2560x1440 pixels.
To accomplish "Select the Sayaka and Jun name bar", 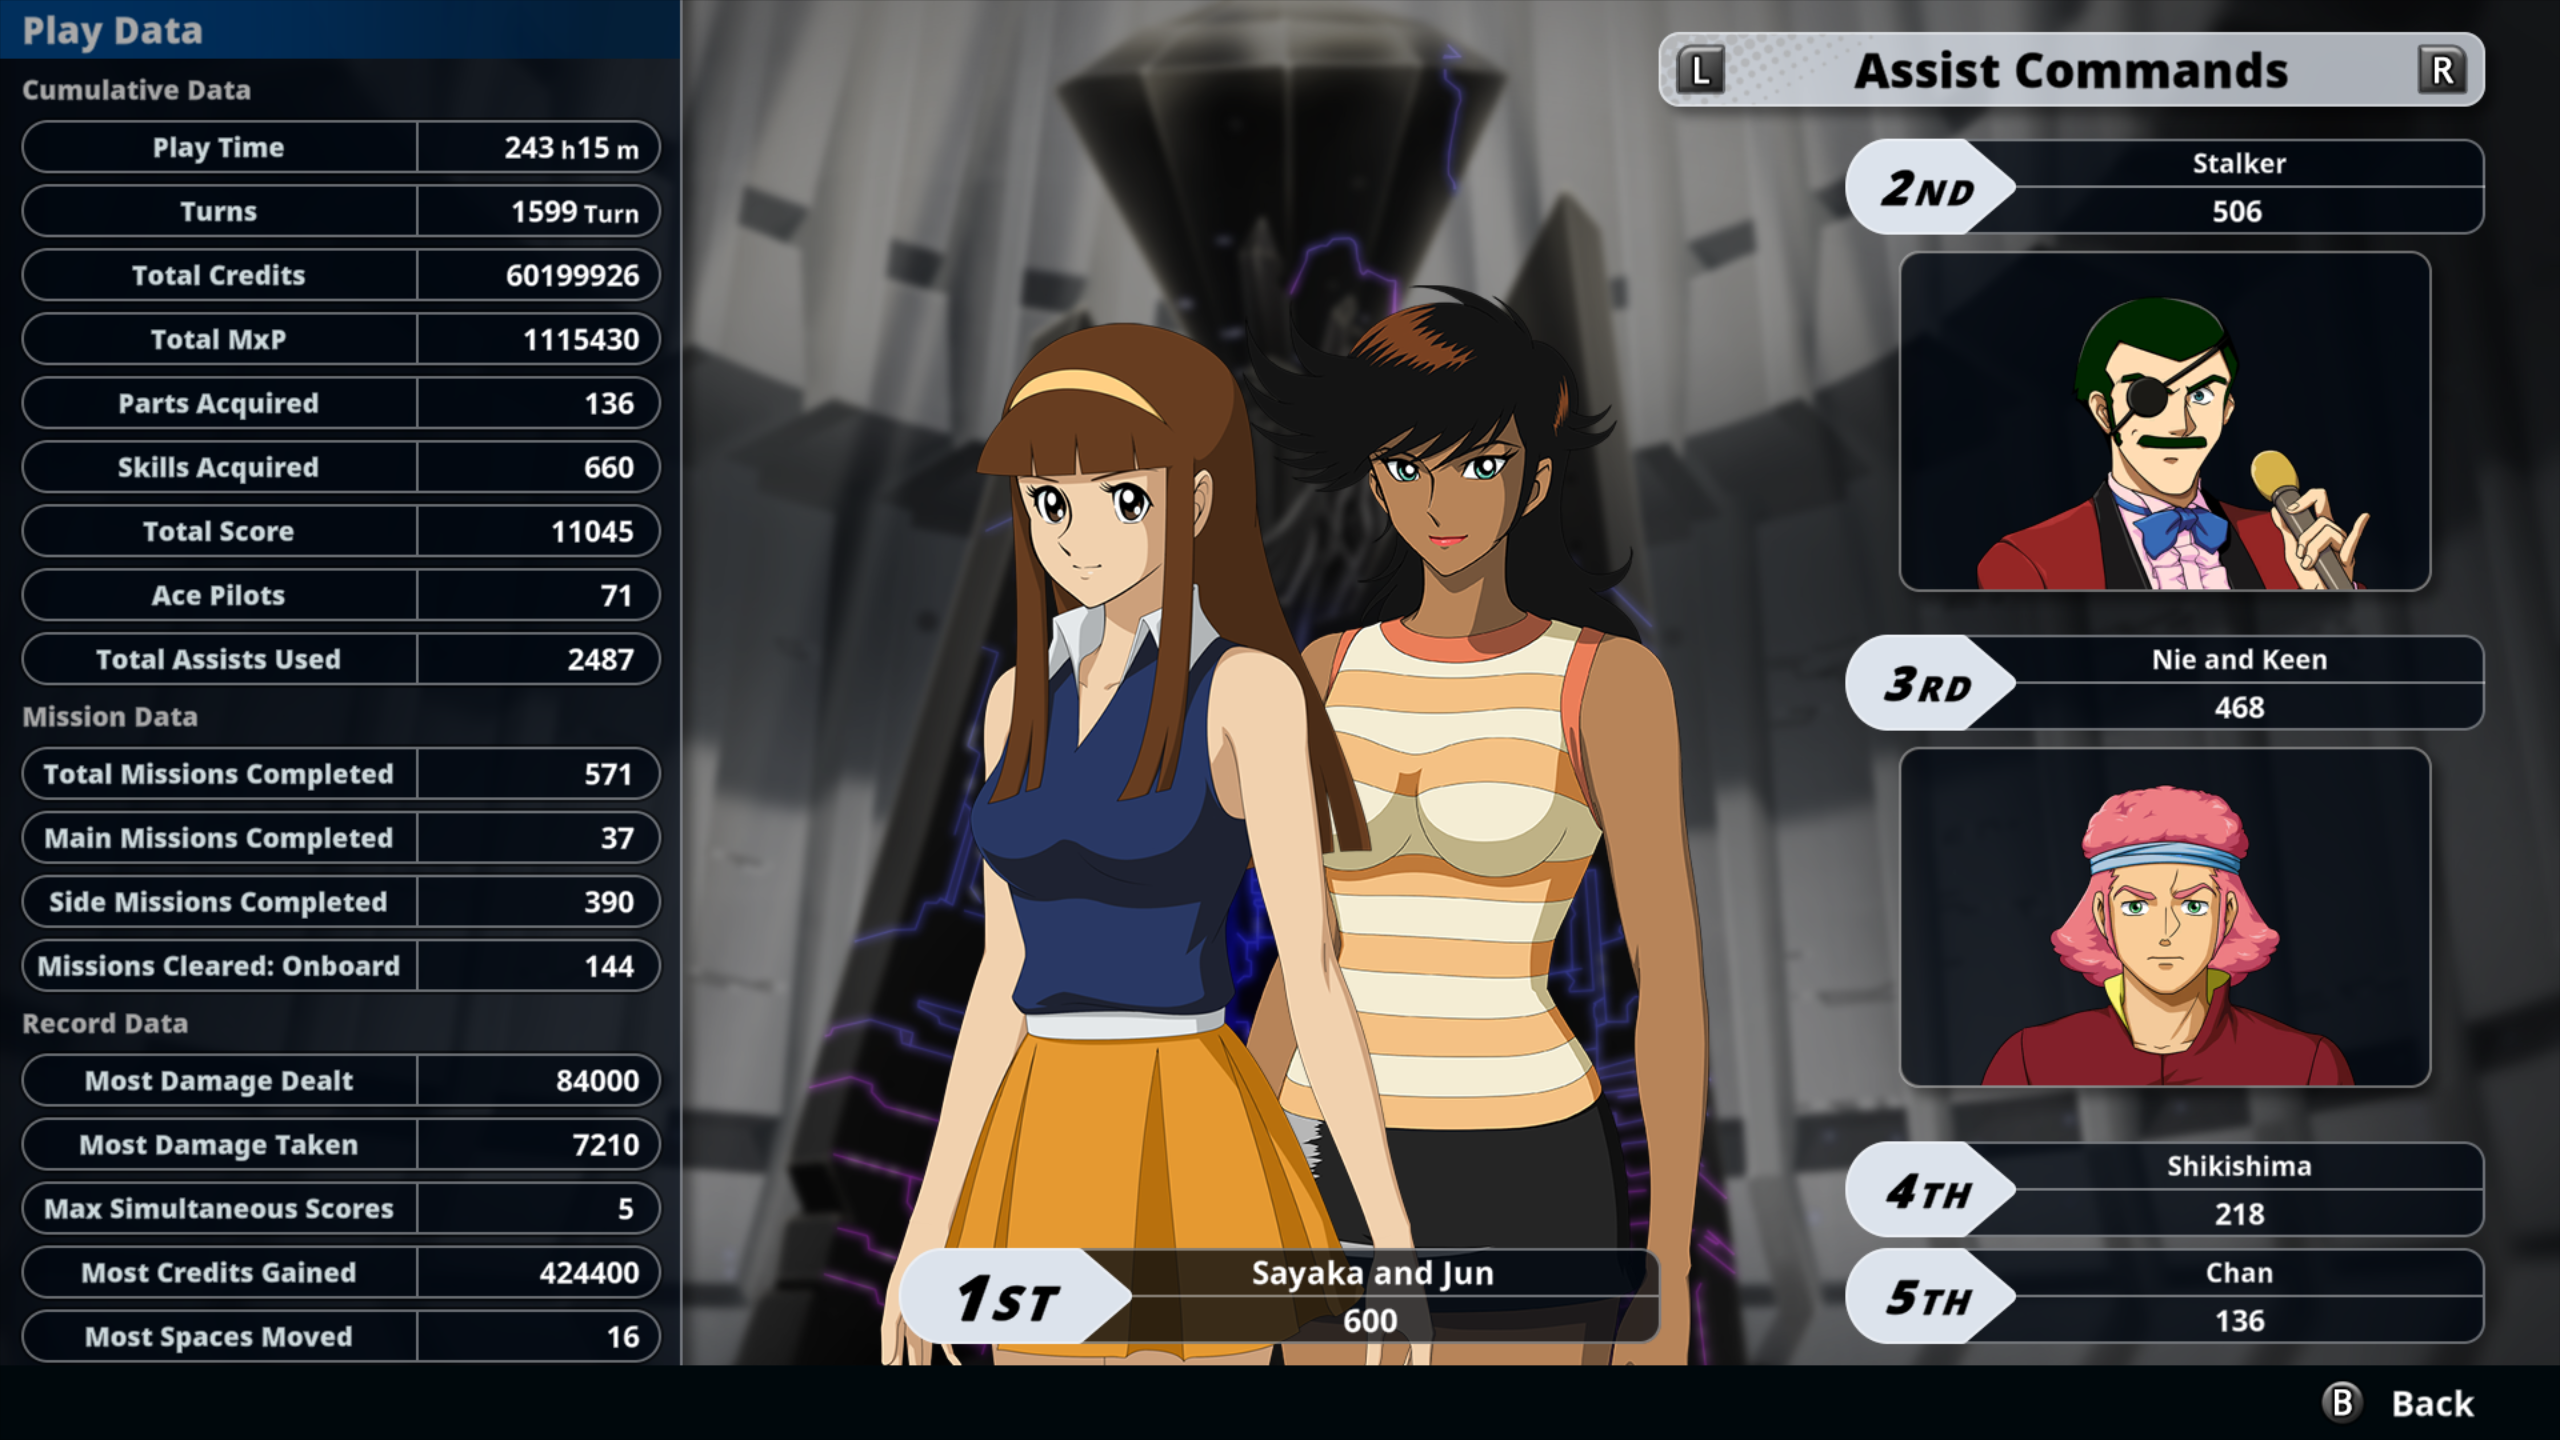I will click(1372, 1295).
